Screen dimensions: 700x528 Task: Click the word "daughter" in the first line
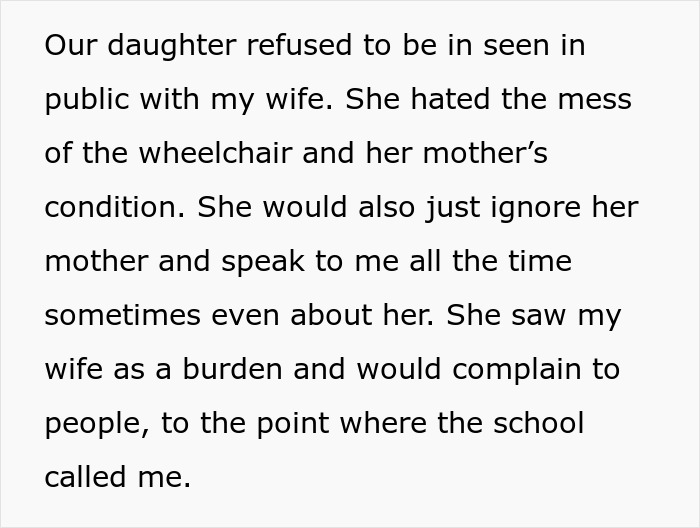pos(162,46)
